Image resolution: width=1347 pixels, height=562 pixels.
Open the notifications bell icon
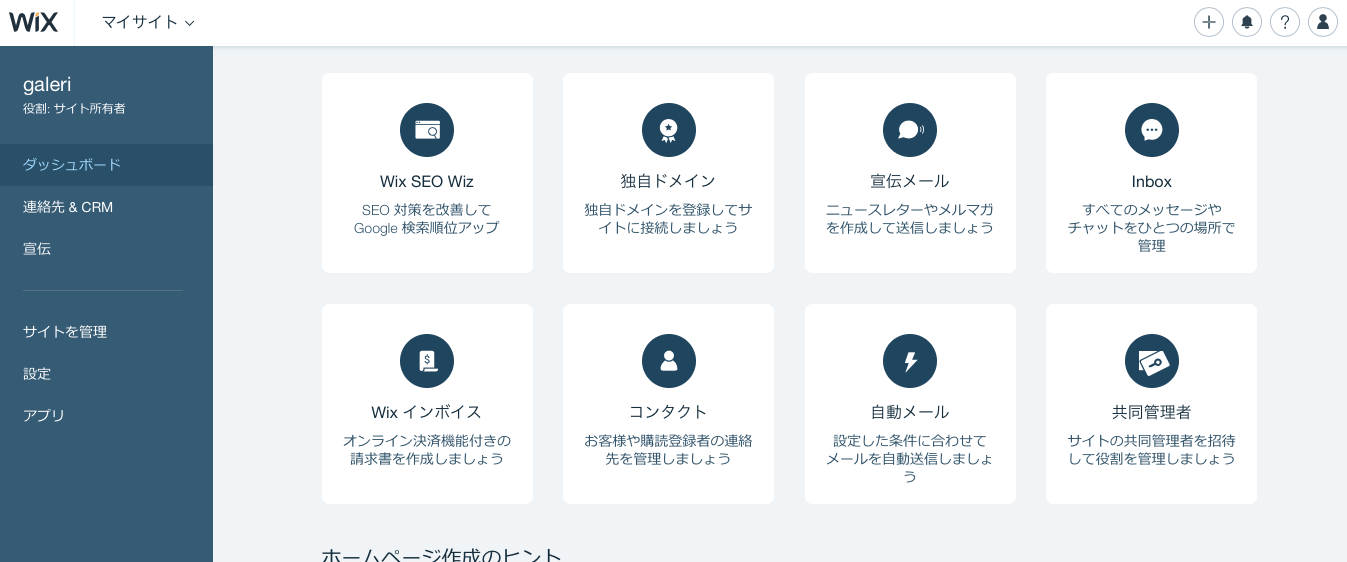click(1247, 22)
